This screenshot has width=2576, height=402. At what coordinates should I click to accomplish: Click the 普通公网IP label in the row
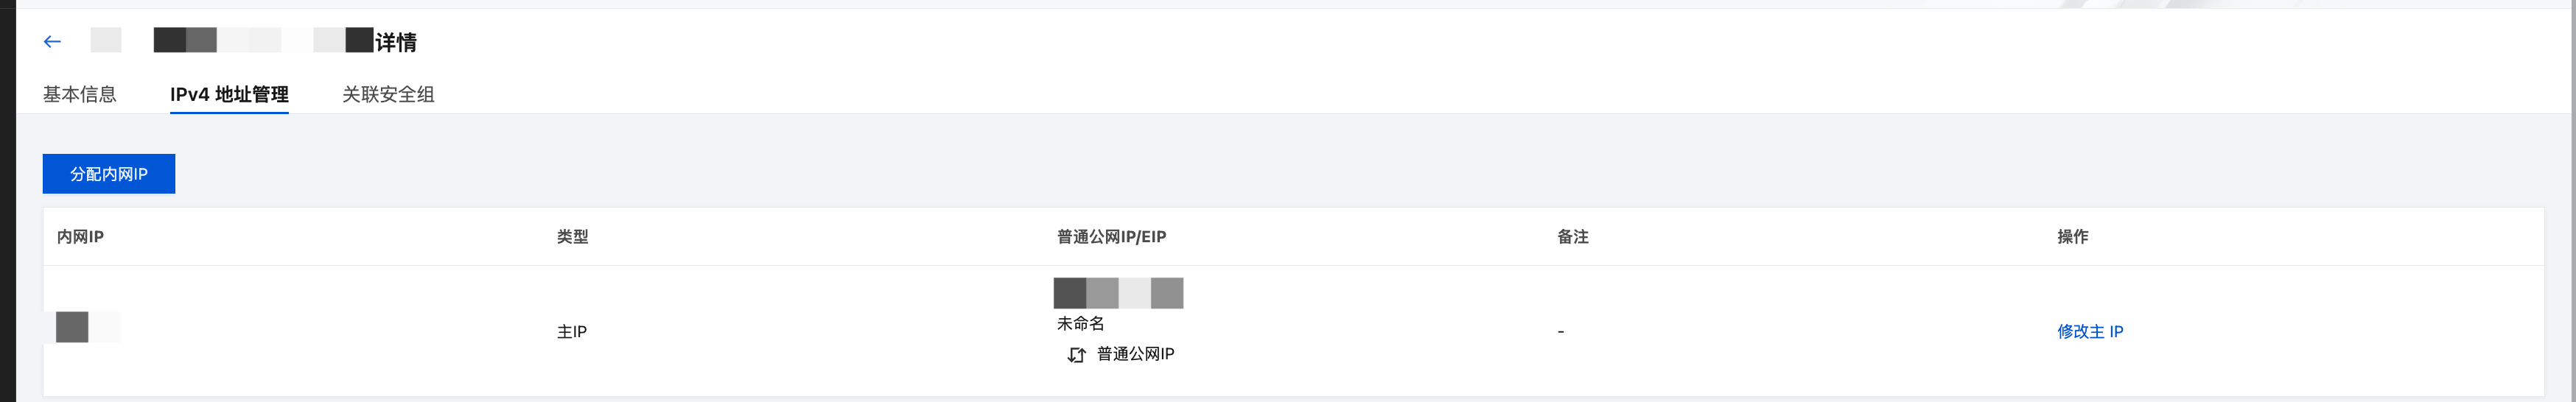[1135, 354]
